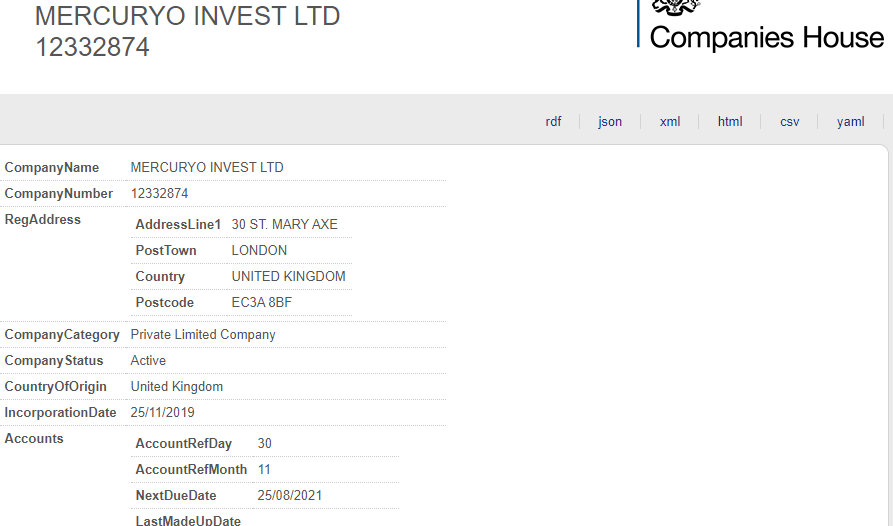
Task: Click the Private Limited Company category value
Action: pos(203,335)
